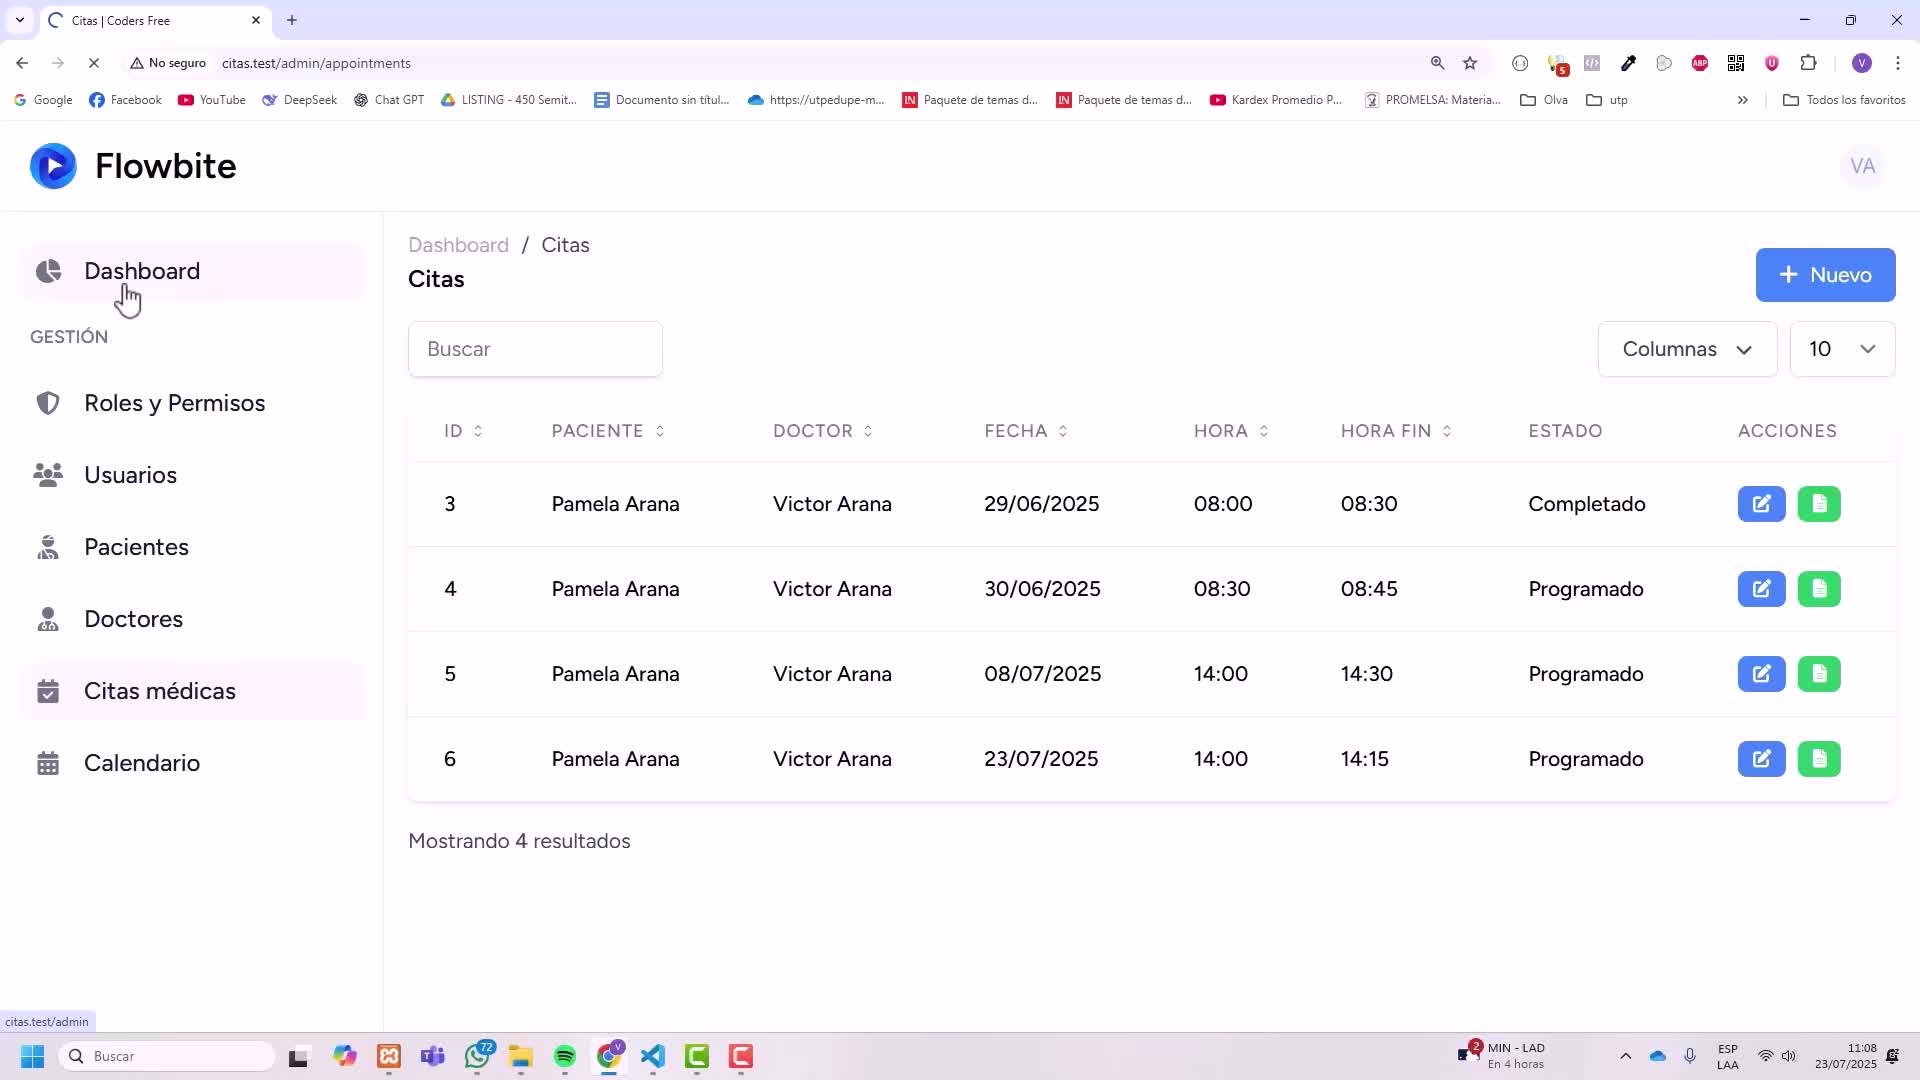Open DeepSeek bookmark
Image resolution: width=1920 pixels, height=1080 pixels.
click(x=299, y=100)
